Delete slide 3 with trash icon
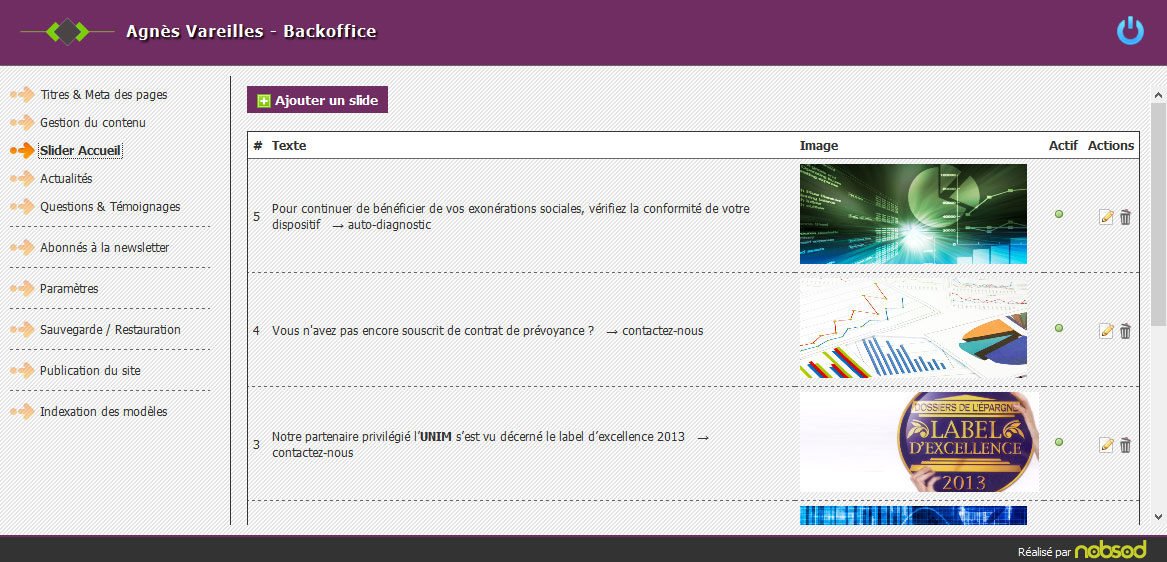The image size is (1167, 562). click(1125, 444)
